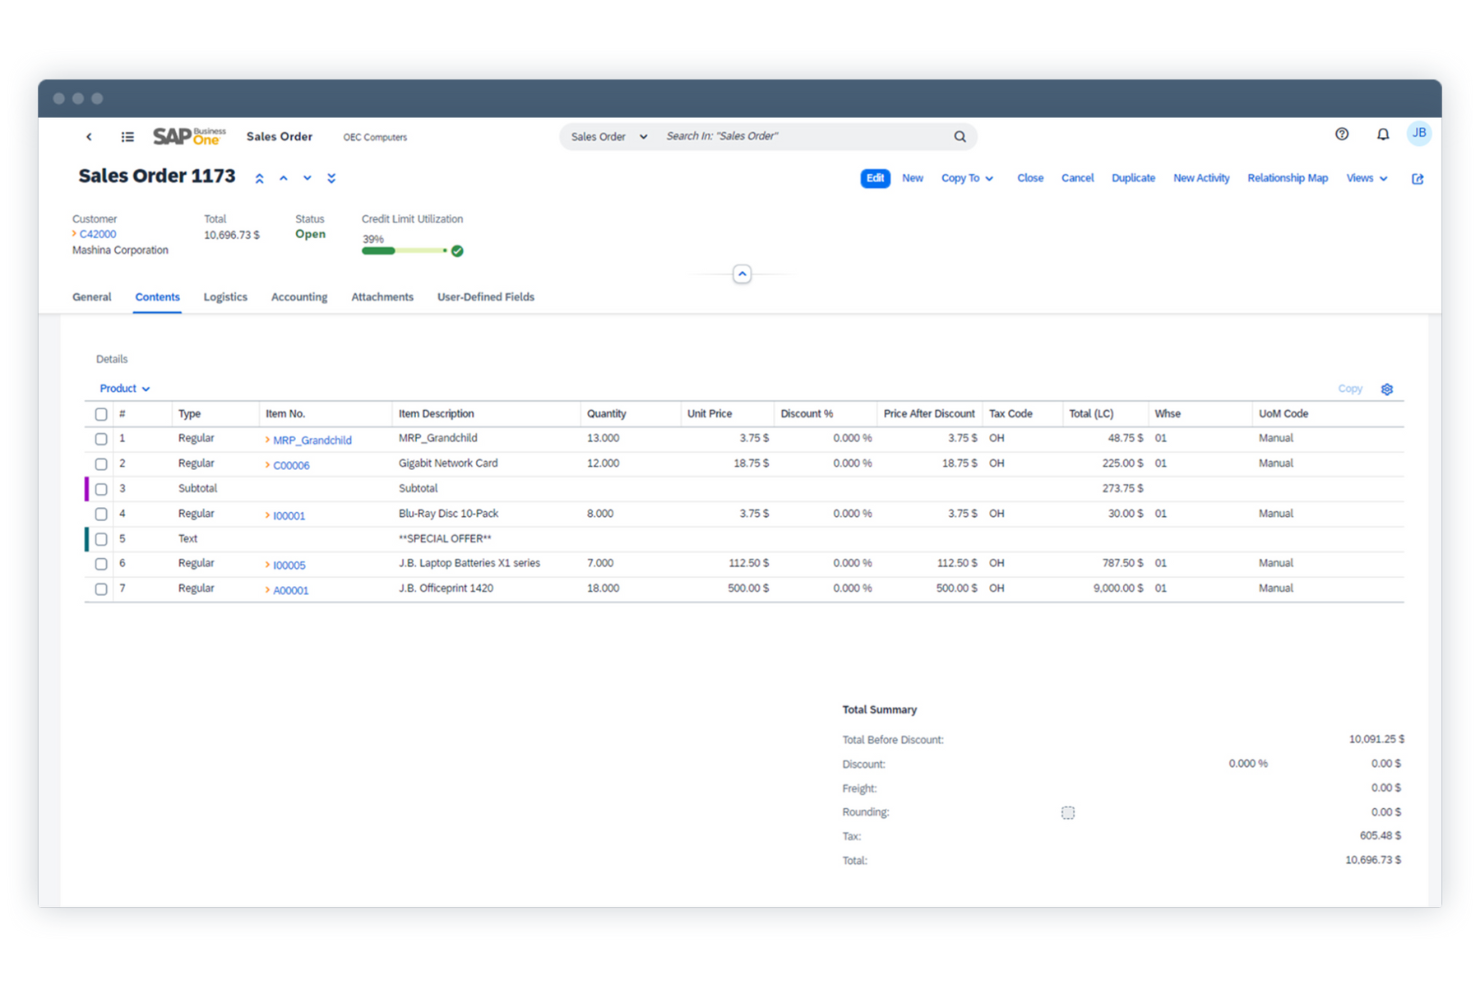The image size is (1480, 987).
Task: Switch to the Logistics tab
Action: click(x=225, y=297)
